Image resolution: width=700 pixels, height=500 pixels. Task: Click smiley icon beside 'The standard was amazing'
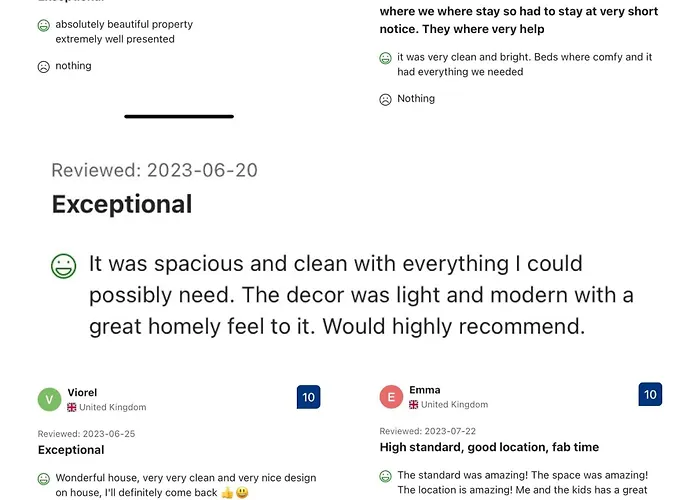(x=385, y=476)
